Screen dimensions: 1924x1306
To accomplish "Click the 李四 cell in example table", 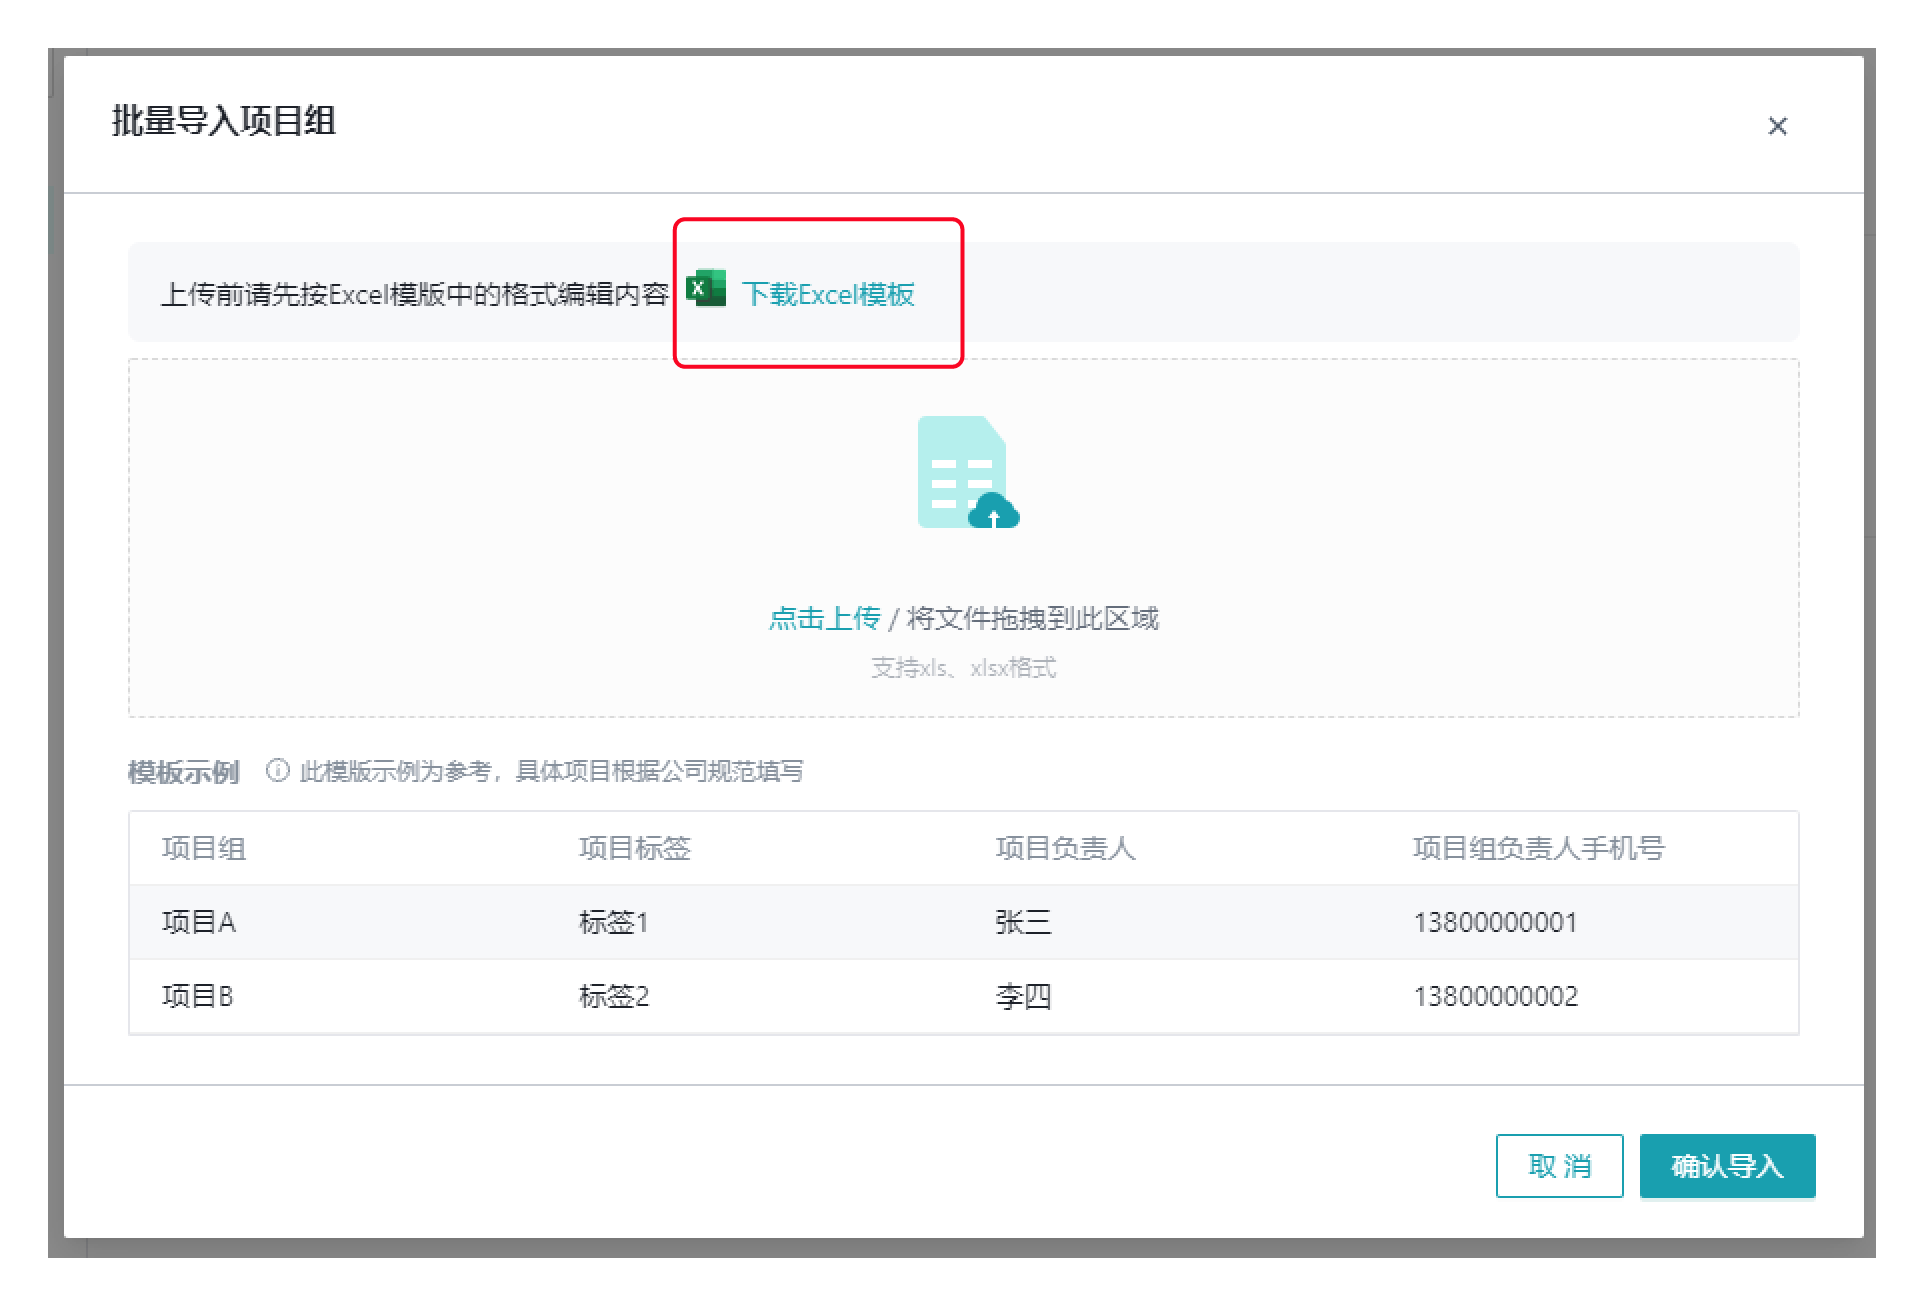I will click(x=1023, y=996).
